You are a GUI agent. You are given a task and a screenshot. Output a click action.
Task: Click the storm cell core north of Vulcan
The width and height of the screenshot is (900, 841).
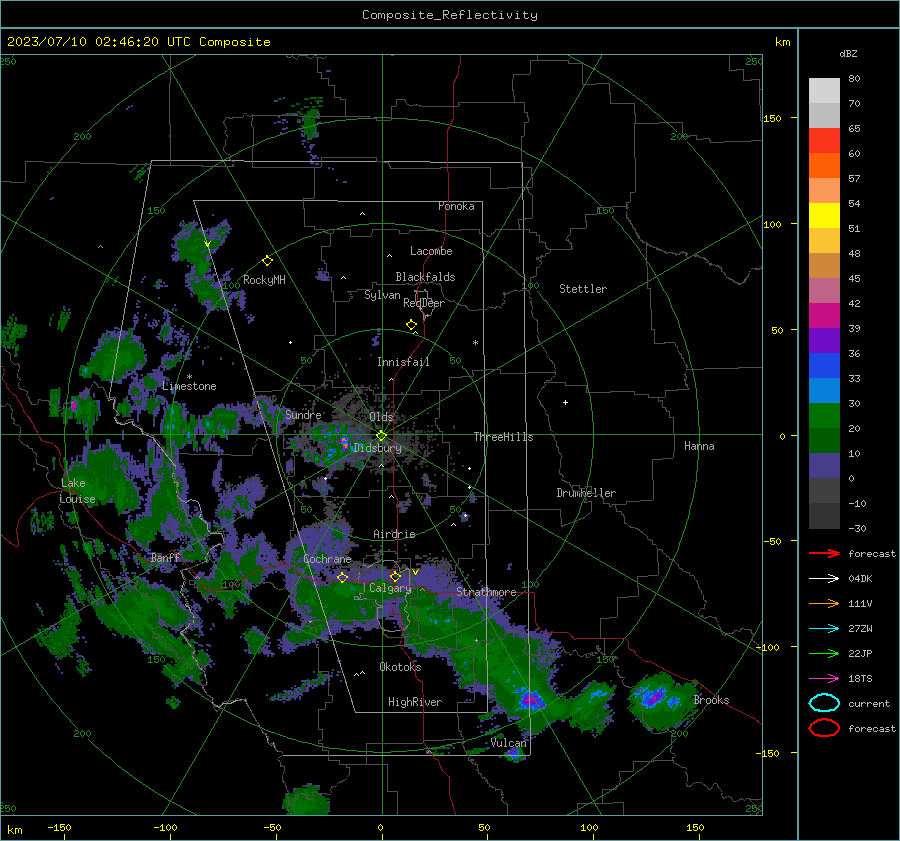531,700
